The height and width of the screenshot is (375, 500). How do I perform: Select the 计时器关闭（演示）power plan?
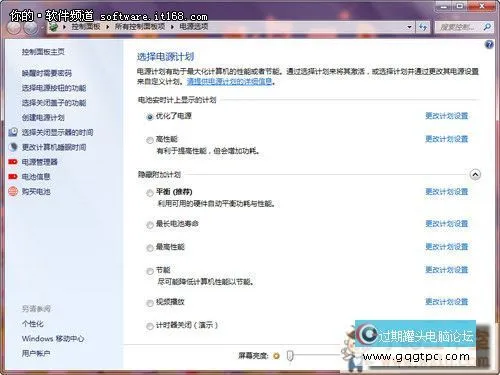pyautogui.click(x=150, y=326)
